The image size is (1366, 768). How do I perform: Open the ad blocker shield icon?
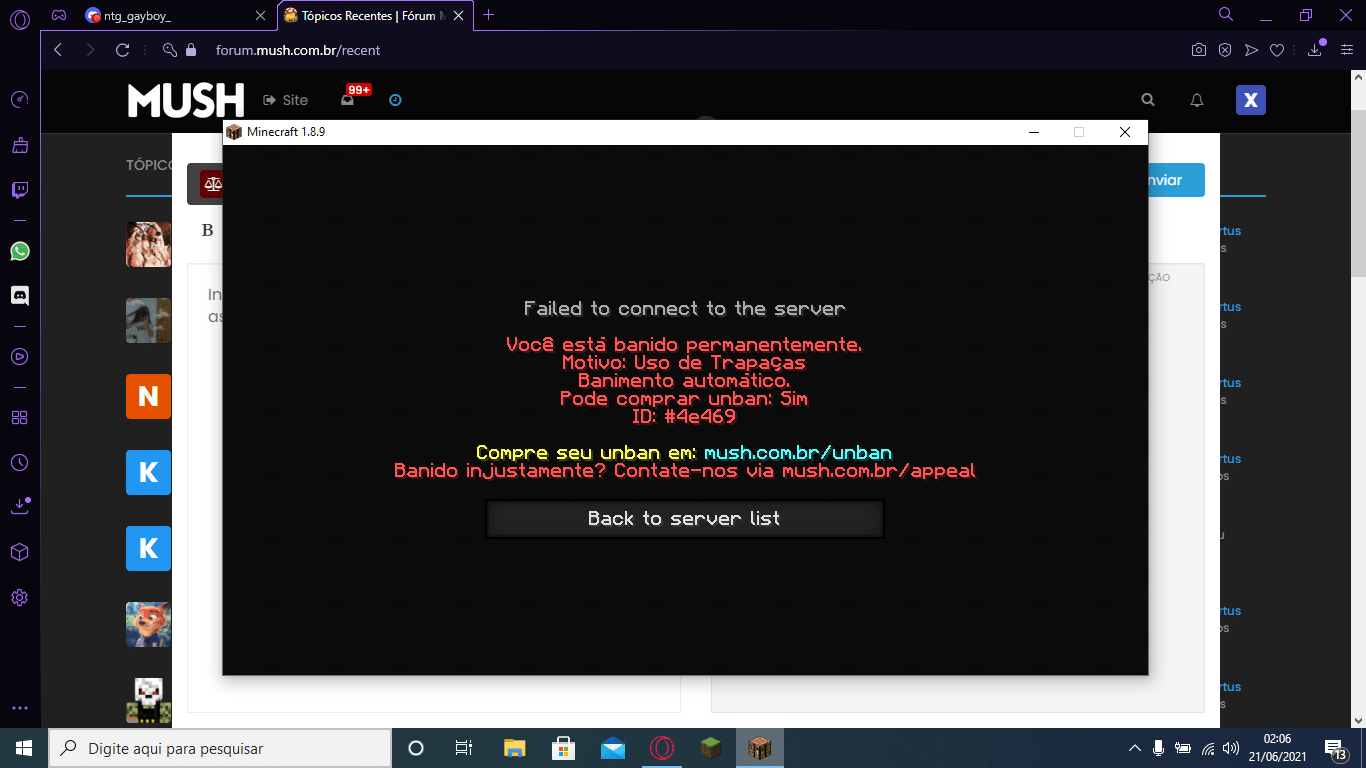coord(1225,50)
